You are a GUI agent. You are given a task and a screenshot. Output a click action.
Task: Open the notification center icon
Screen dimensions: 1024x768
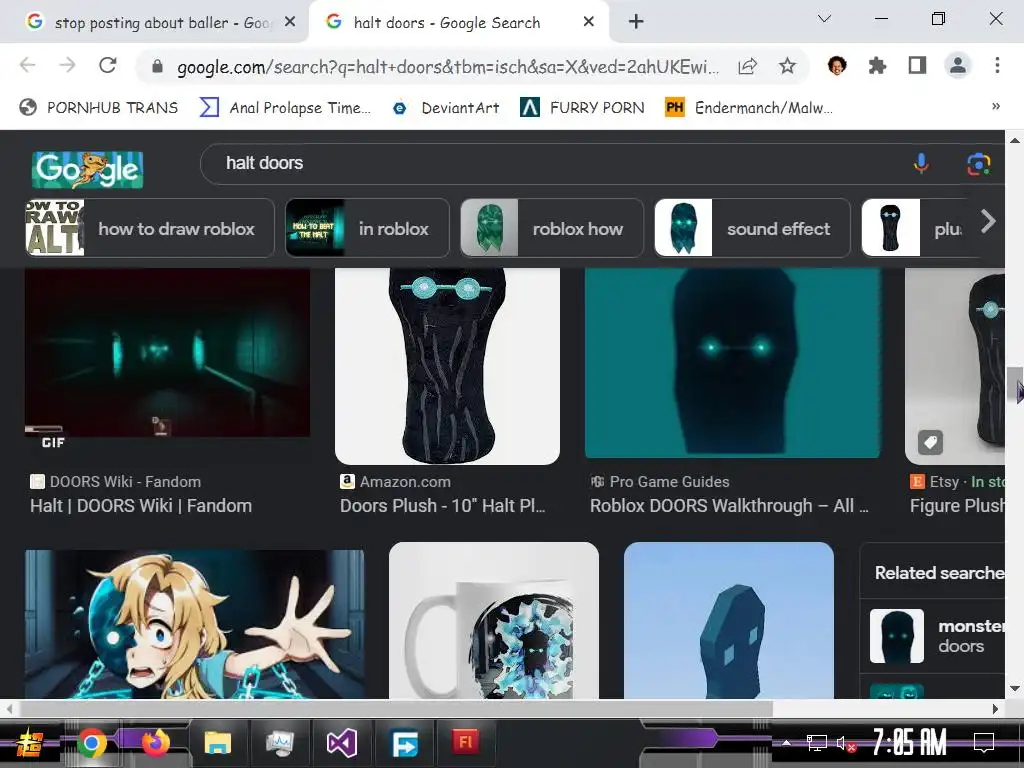click(984, 743)
